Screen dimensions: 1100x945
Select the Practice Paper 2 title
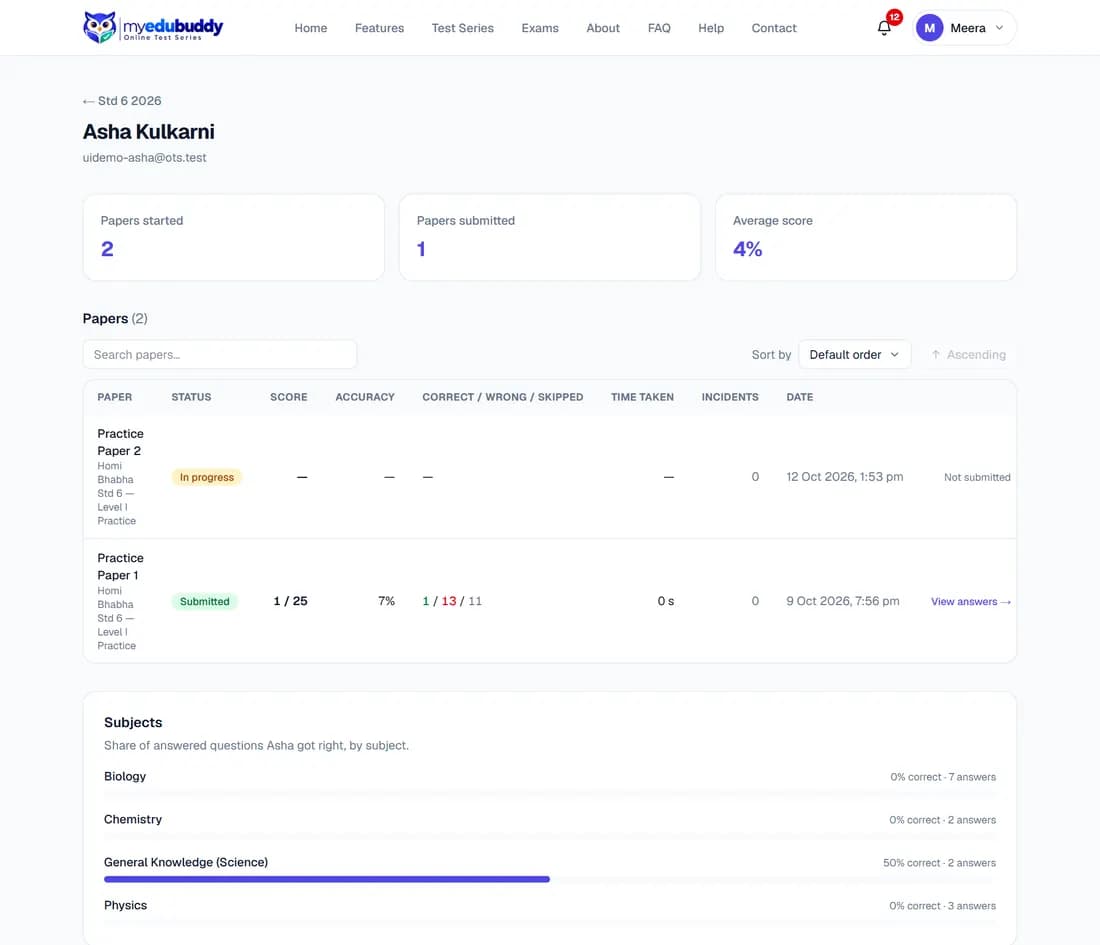[121, 442]
